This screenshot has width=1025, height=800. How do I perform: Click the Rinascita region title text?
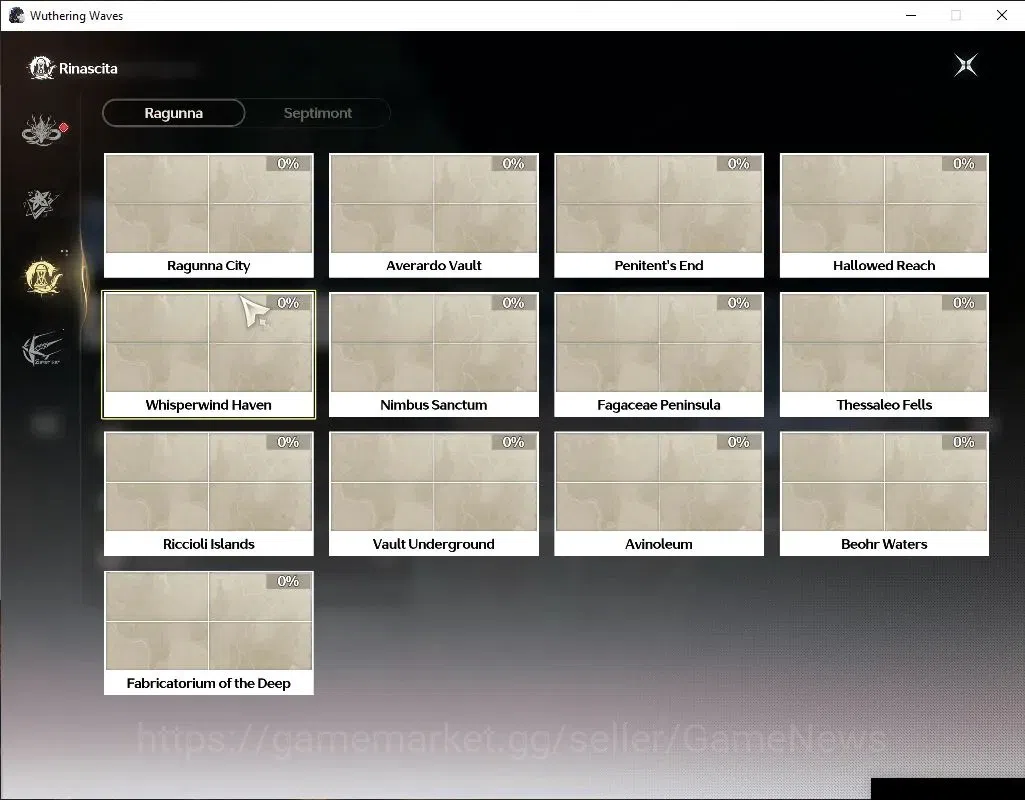pyautogui.click(x=88, y=69)
